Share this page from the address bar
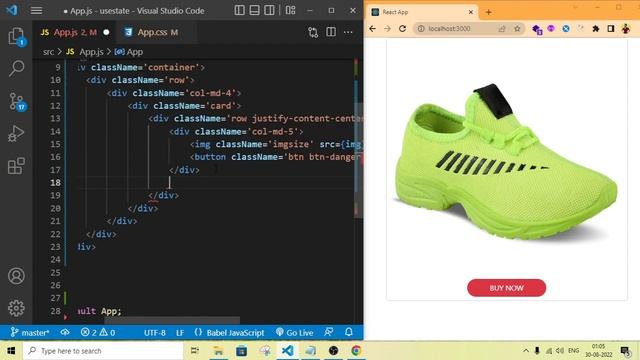The image size is (640, 360). tap(502, 29)
